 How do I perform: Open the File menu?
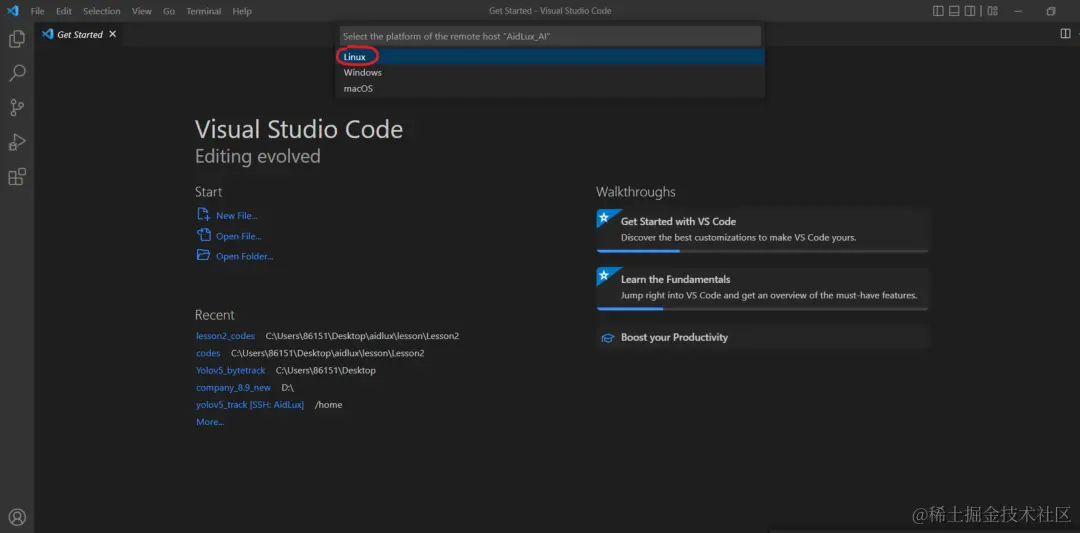pyautogui.click(x=37, y=11)
